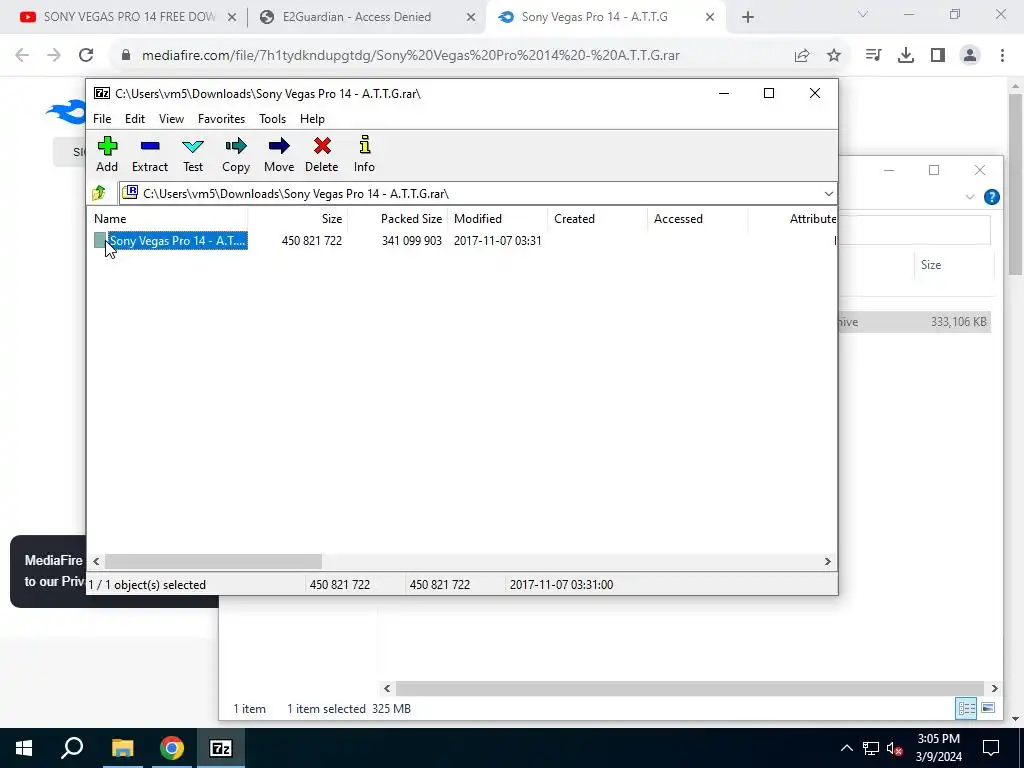This screenshot has width=1024, height=768.
Task: Sort by the Created column header
Action: point(598,219)
